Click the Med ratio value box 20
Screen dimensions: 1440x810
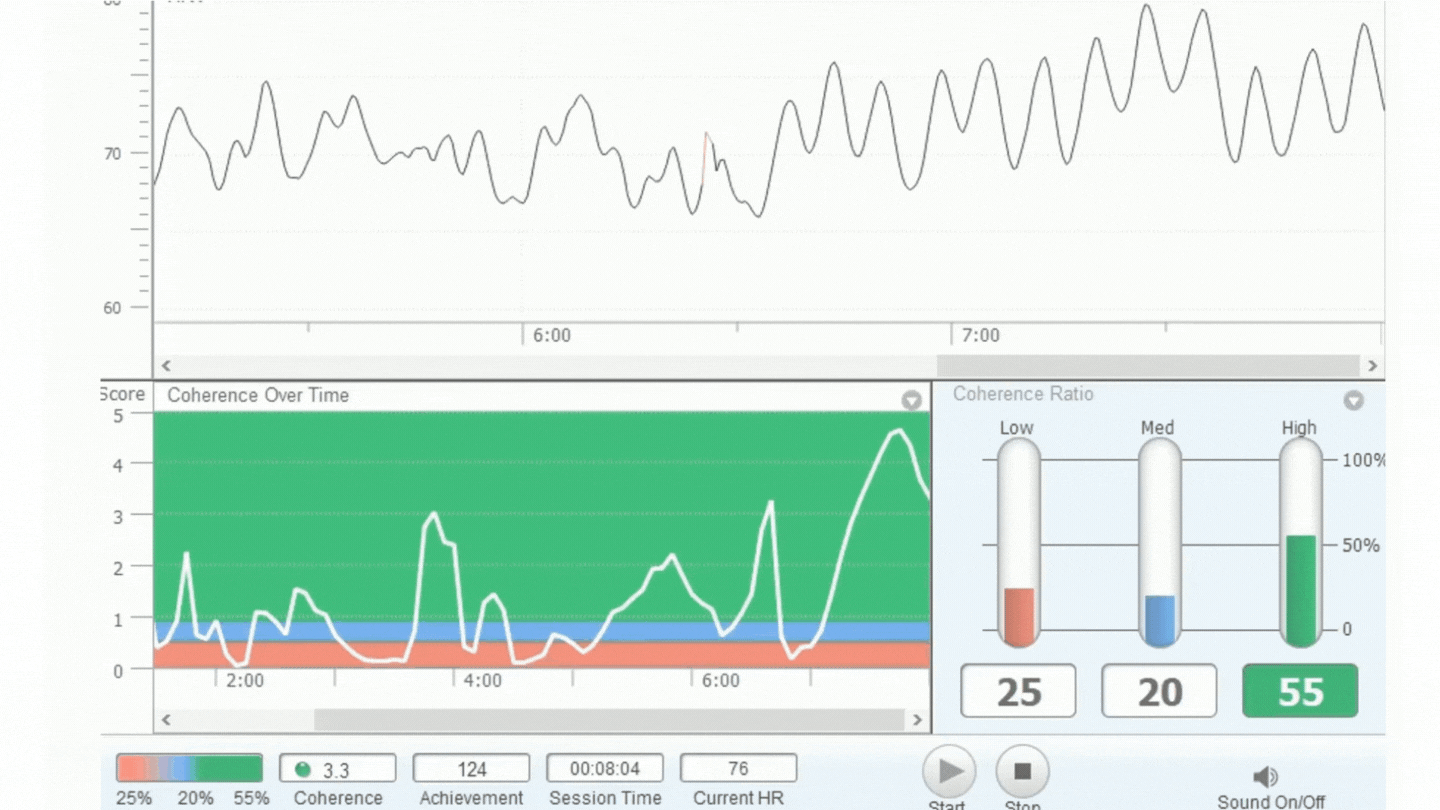click(1160, 691)
